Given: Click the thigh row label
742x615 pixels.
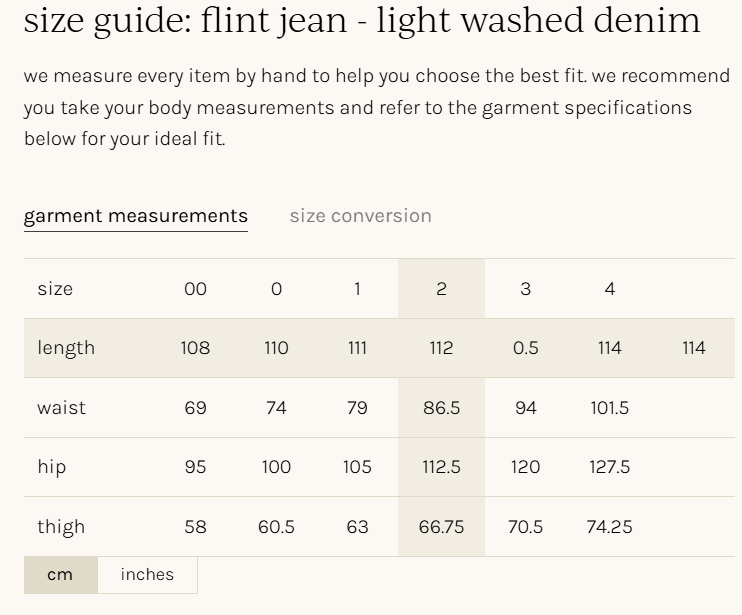Looking at the screenshot, I should point(61,527).
